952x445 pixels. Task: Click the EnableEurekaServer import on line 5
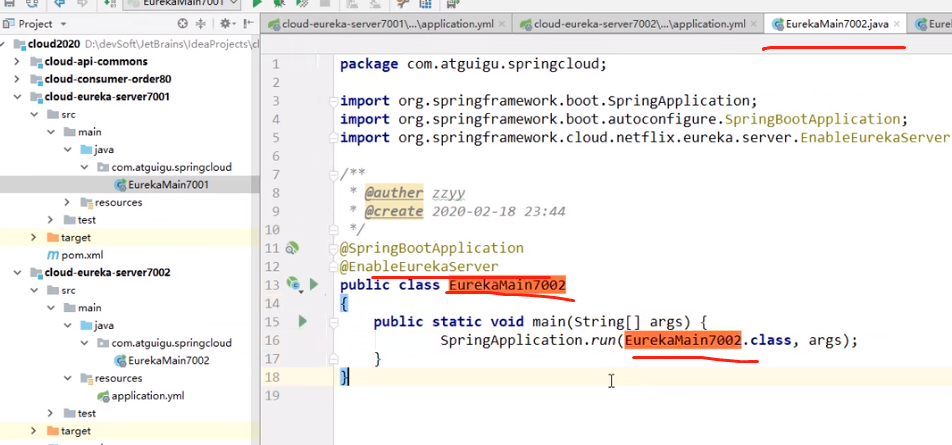(645, 138)
